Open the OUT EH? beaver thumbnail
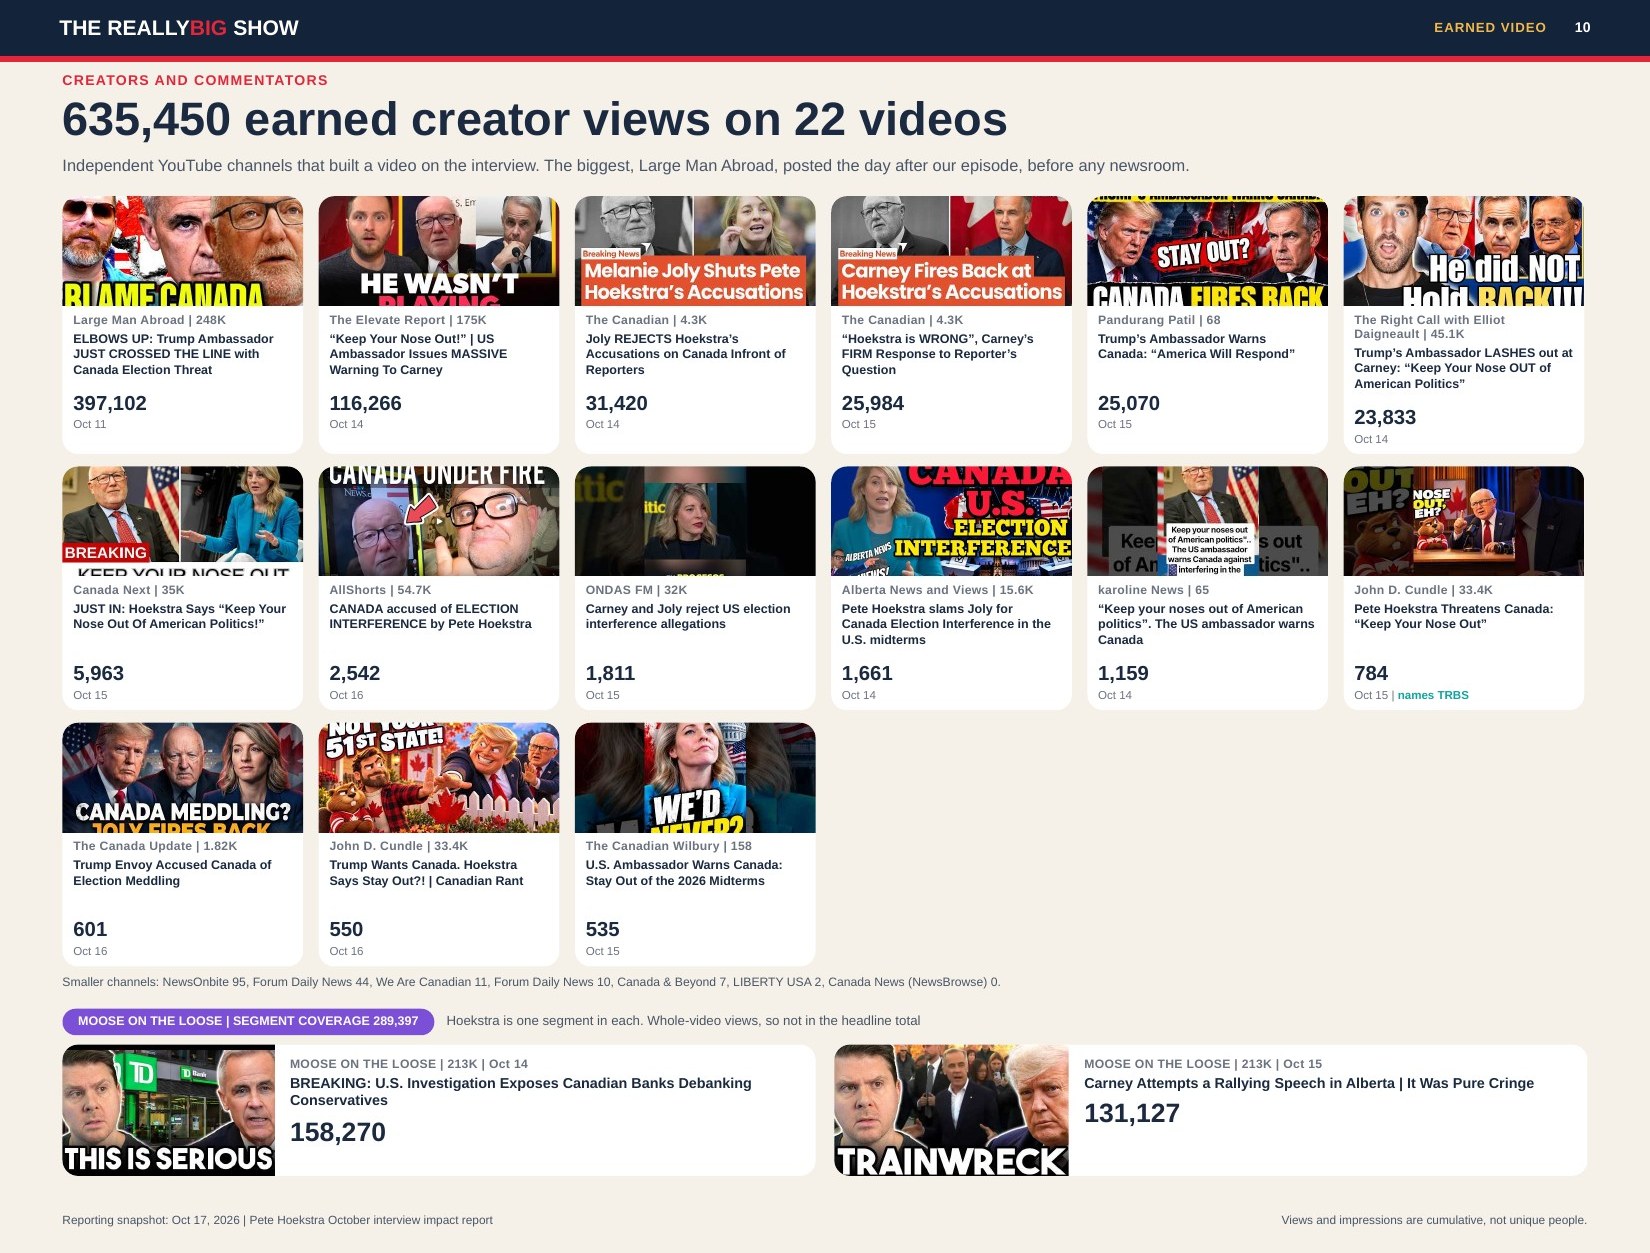 tap(1464, 521)
